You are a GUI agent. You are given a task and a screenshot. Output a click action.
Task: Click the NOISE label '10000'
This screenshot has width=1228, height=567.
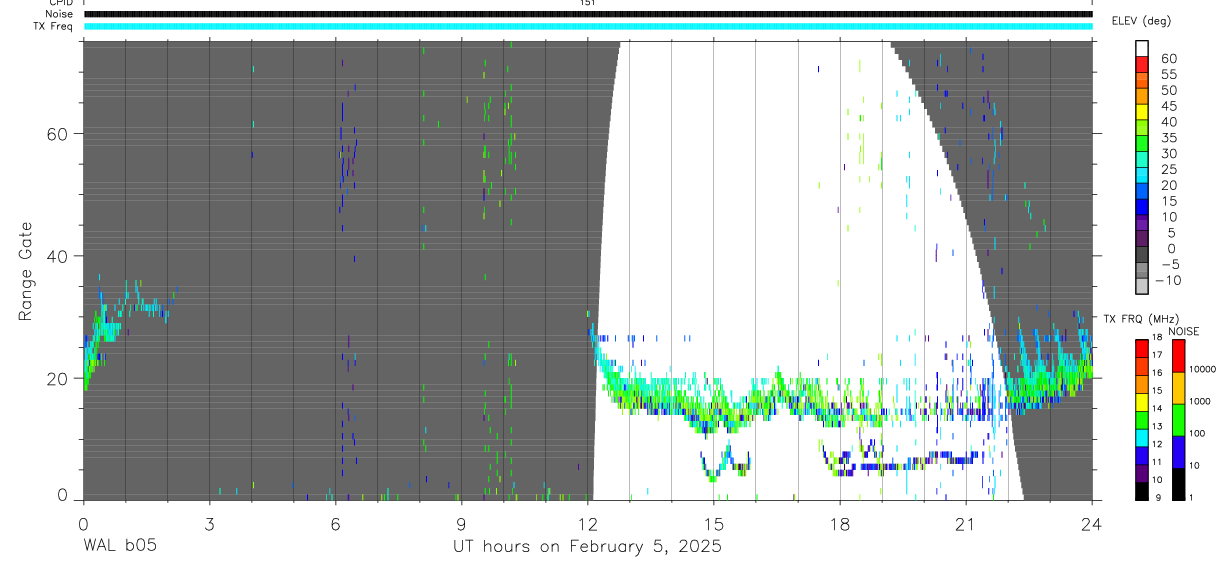click(x=1202, y=369)
